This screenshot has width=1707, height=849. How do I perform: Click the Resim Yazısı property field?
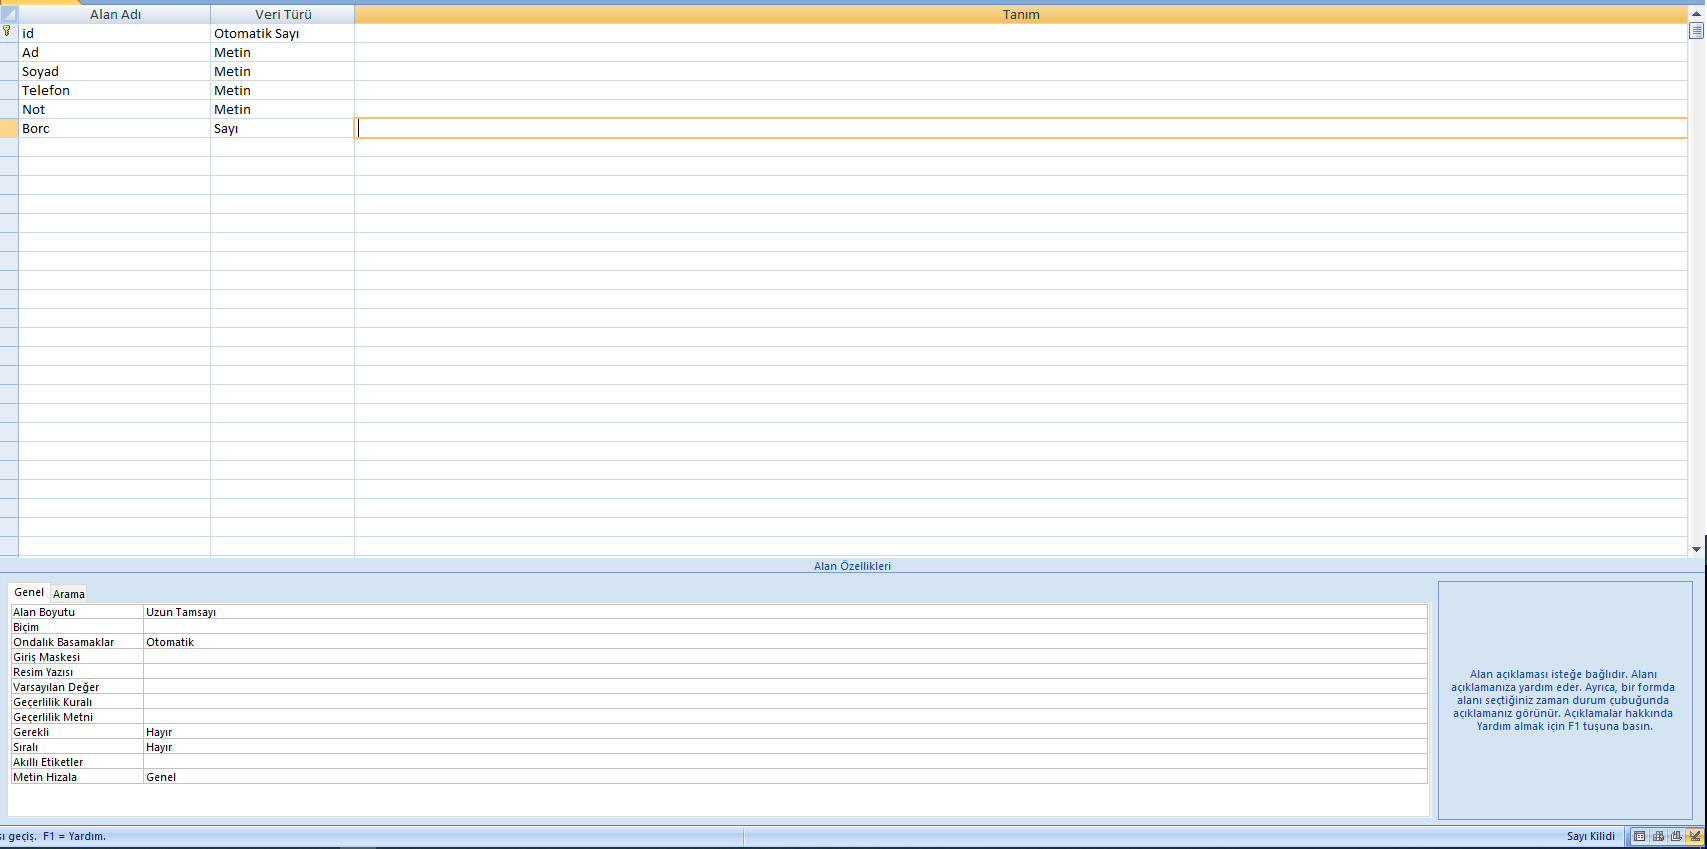[x=785, y=672]
